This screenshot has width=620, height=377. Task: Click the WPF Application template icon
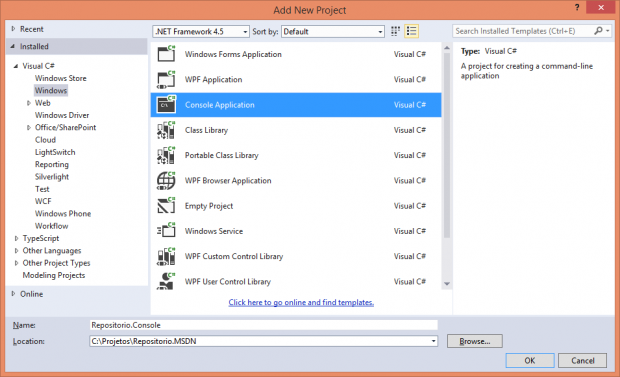point(166,80)
